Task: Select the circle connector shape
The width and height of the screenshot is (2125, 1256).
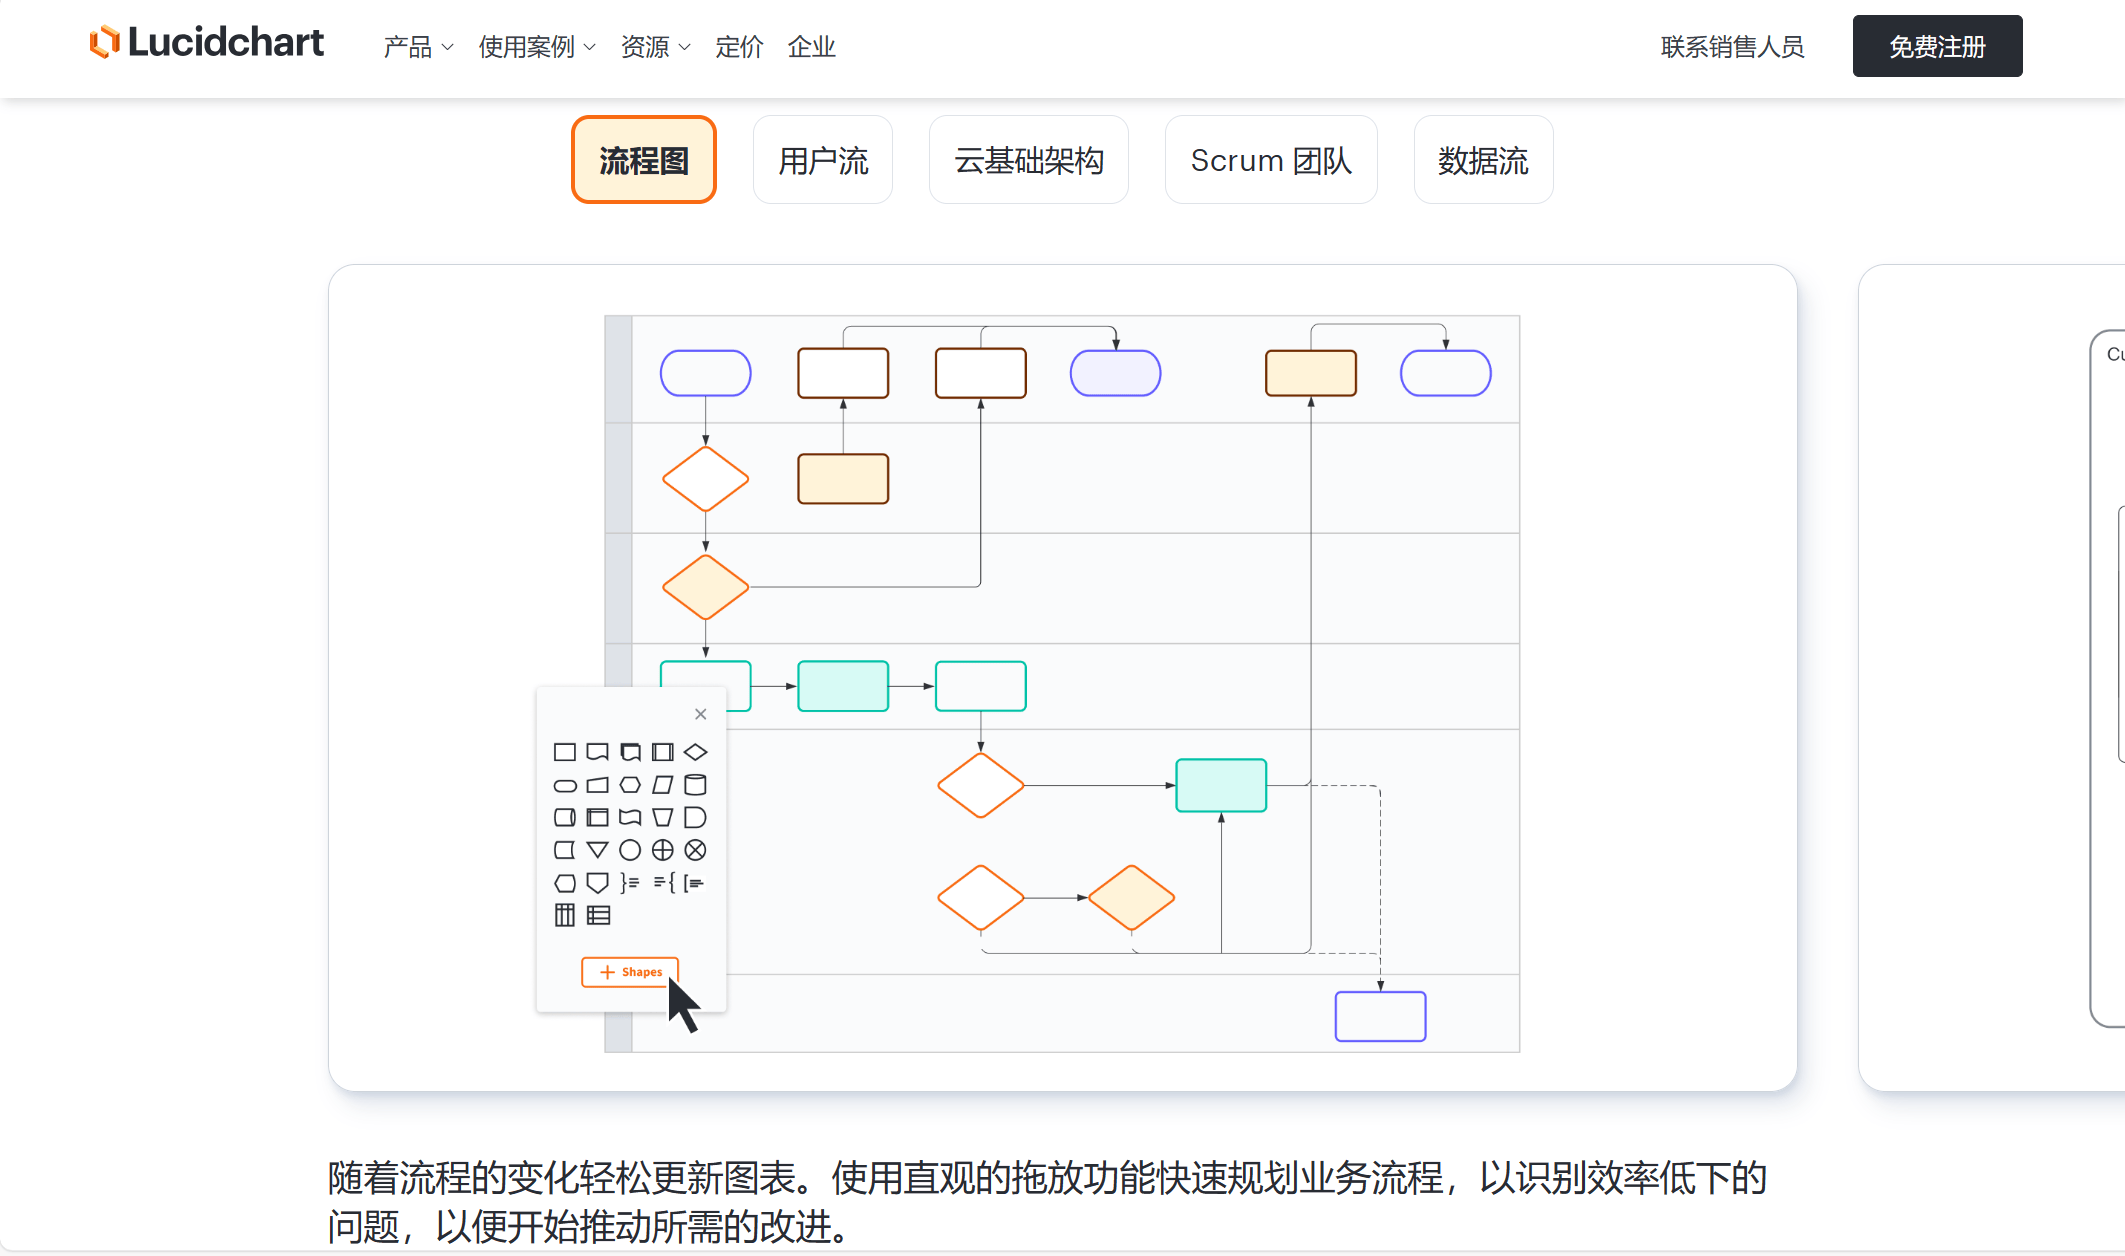Action: [x=630, y=849]
